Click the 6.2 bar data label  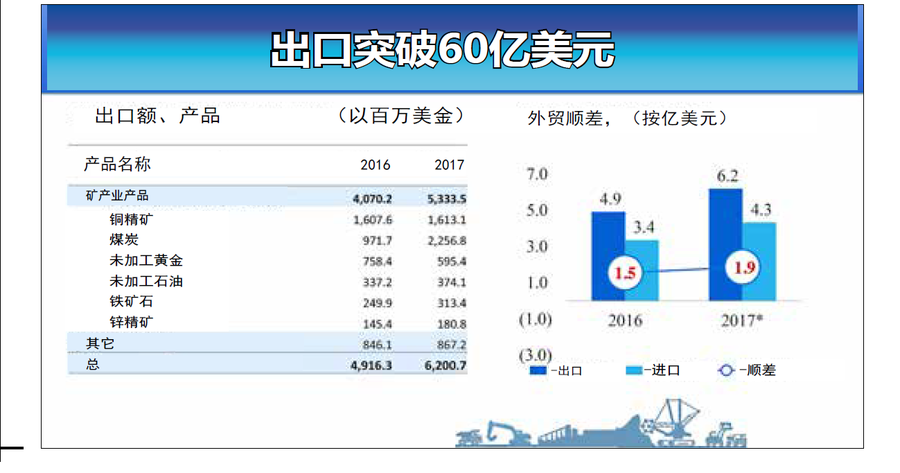(x=727, y=176)
